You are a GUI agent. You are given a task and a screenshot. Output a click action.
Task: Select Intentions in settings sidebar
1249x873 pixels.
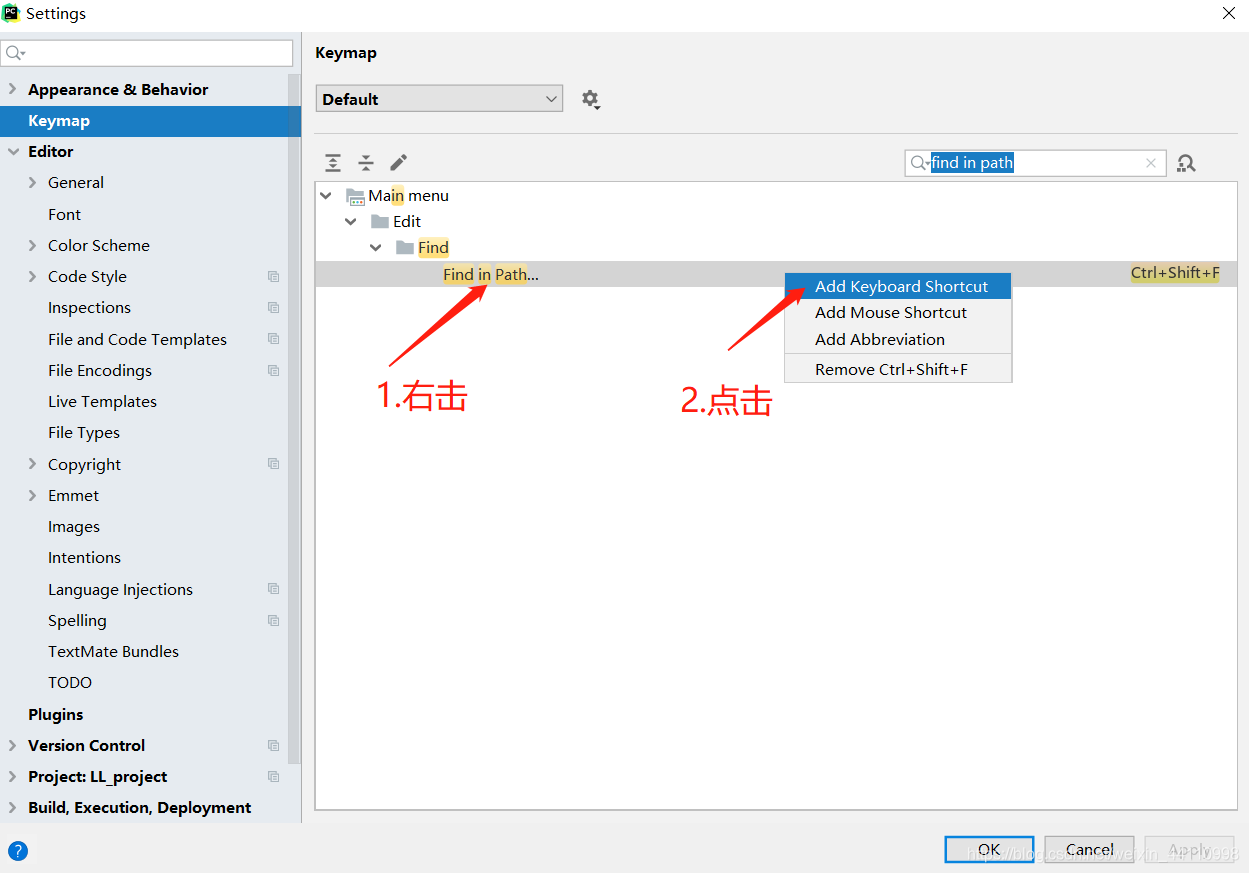pos(84,558)
